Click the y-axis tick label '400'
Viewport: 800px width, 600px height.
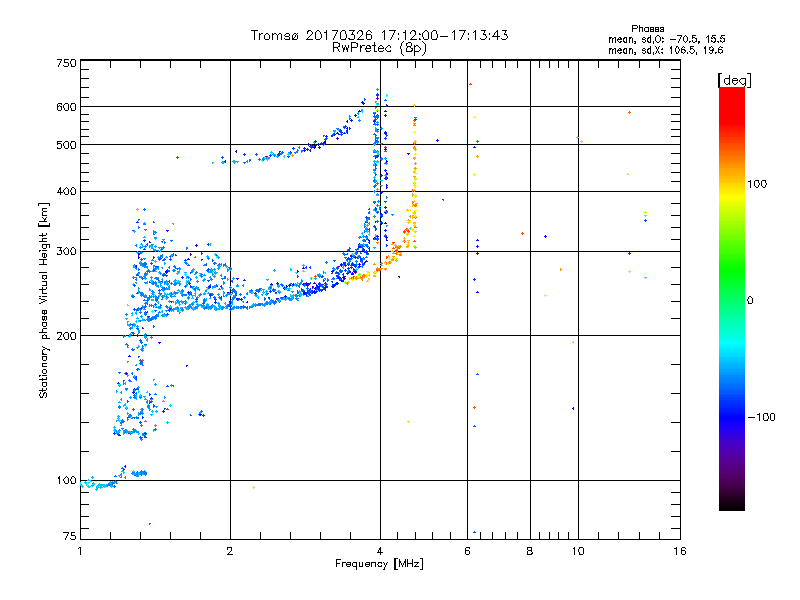(x=66, y=191)
